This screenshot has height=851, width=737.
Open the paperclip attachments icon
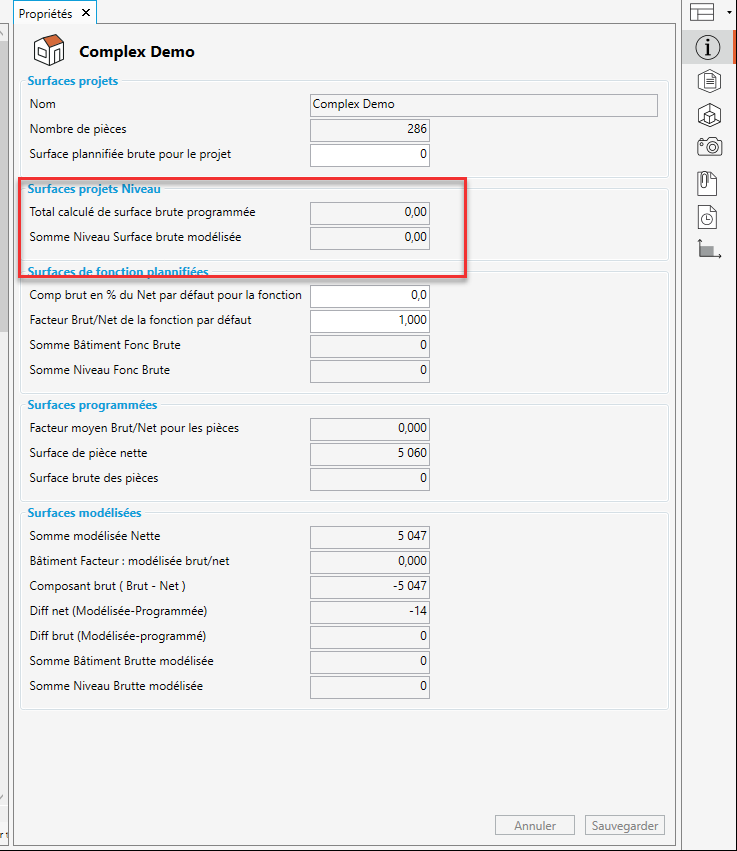coord(708,182)
